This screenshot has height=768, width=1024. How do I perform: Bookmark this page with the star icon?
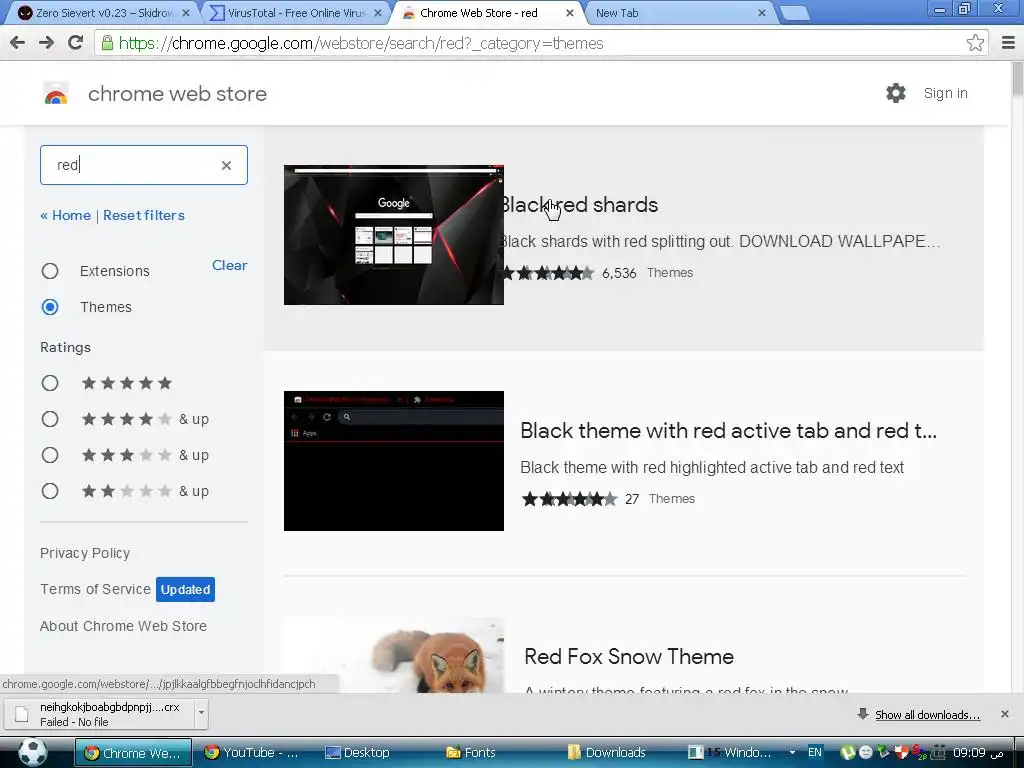click(x=975, y=43)
